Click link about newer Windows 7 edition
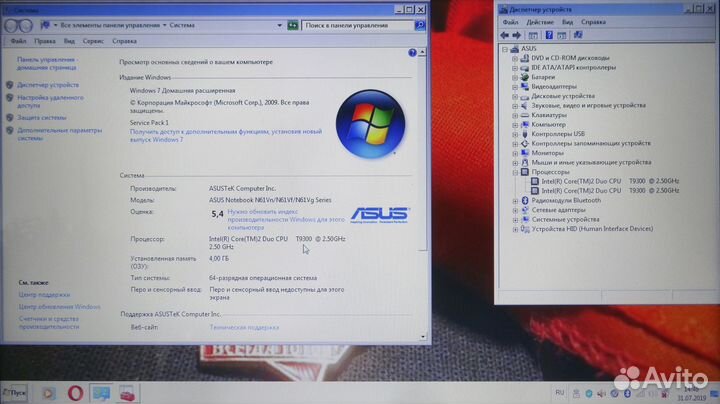This screenshot has width=720, height=404. pyautogui.click(x=226, y=135)
